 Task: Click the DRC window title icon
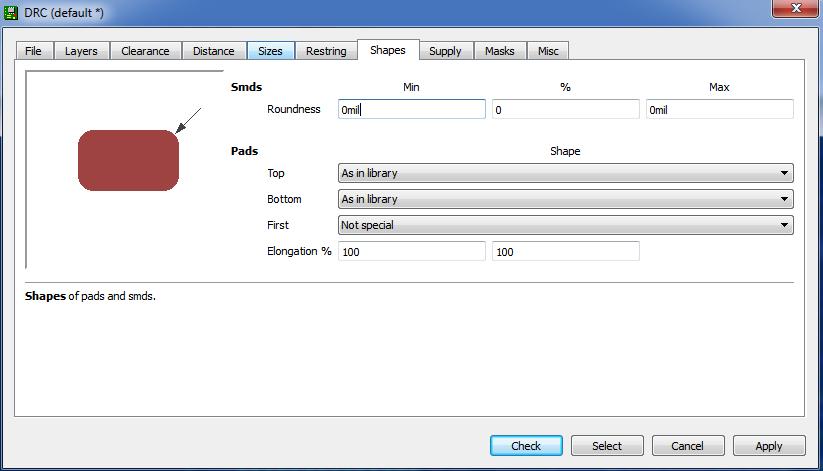(10, 12)
